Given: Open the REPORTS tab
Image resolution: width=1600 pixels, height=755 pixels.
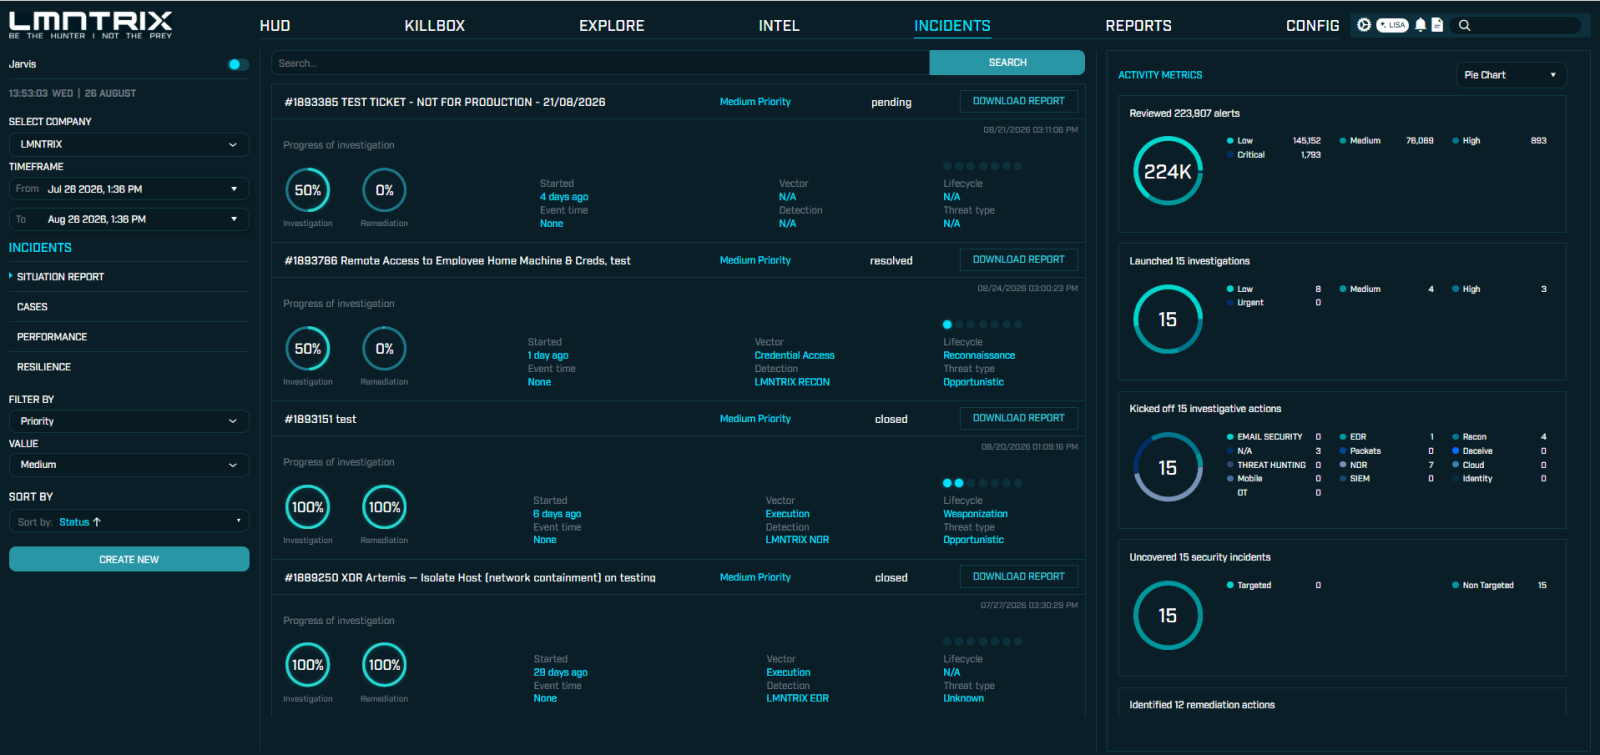Looking at the screenshot, I should click(1138, 26).
